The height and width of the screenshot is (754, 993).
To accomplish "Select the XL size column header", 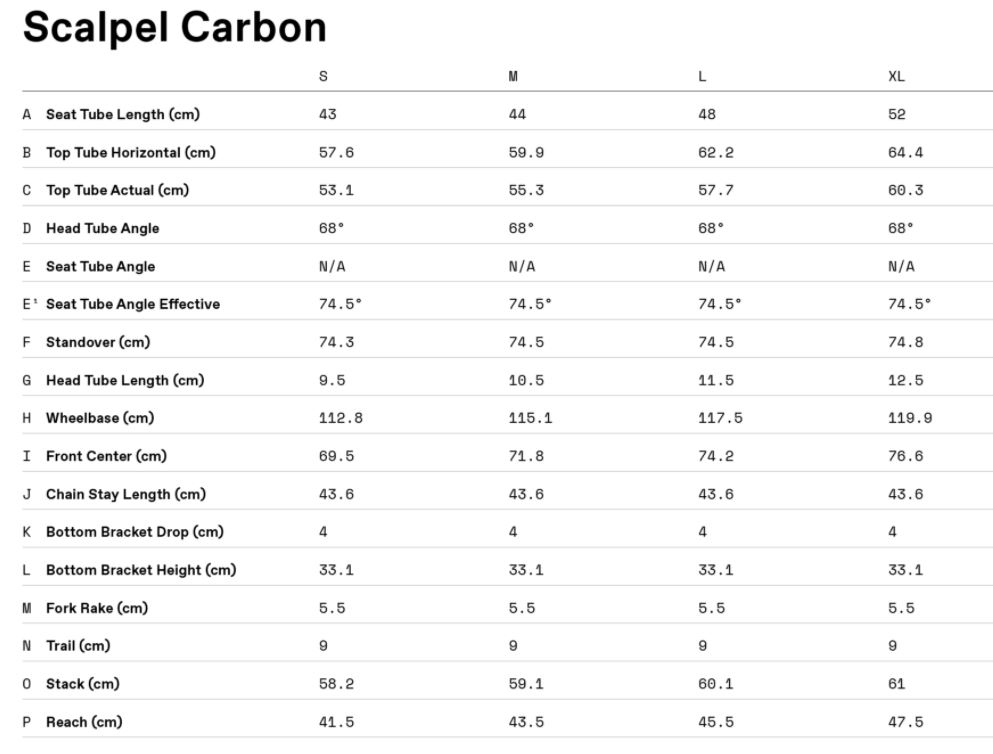I will pyautogui.click(x=896, y=77).
